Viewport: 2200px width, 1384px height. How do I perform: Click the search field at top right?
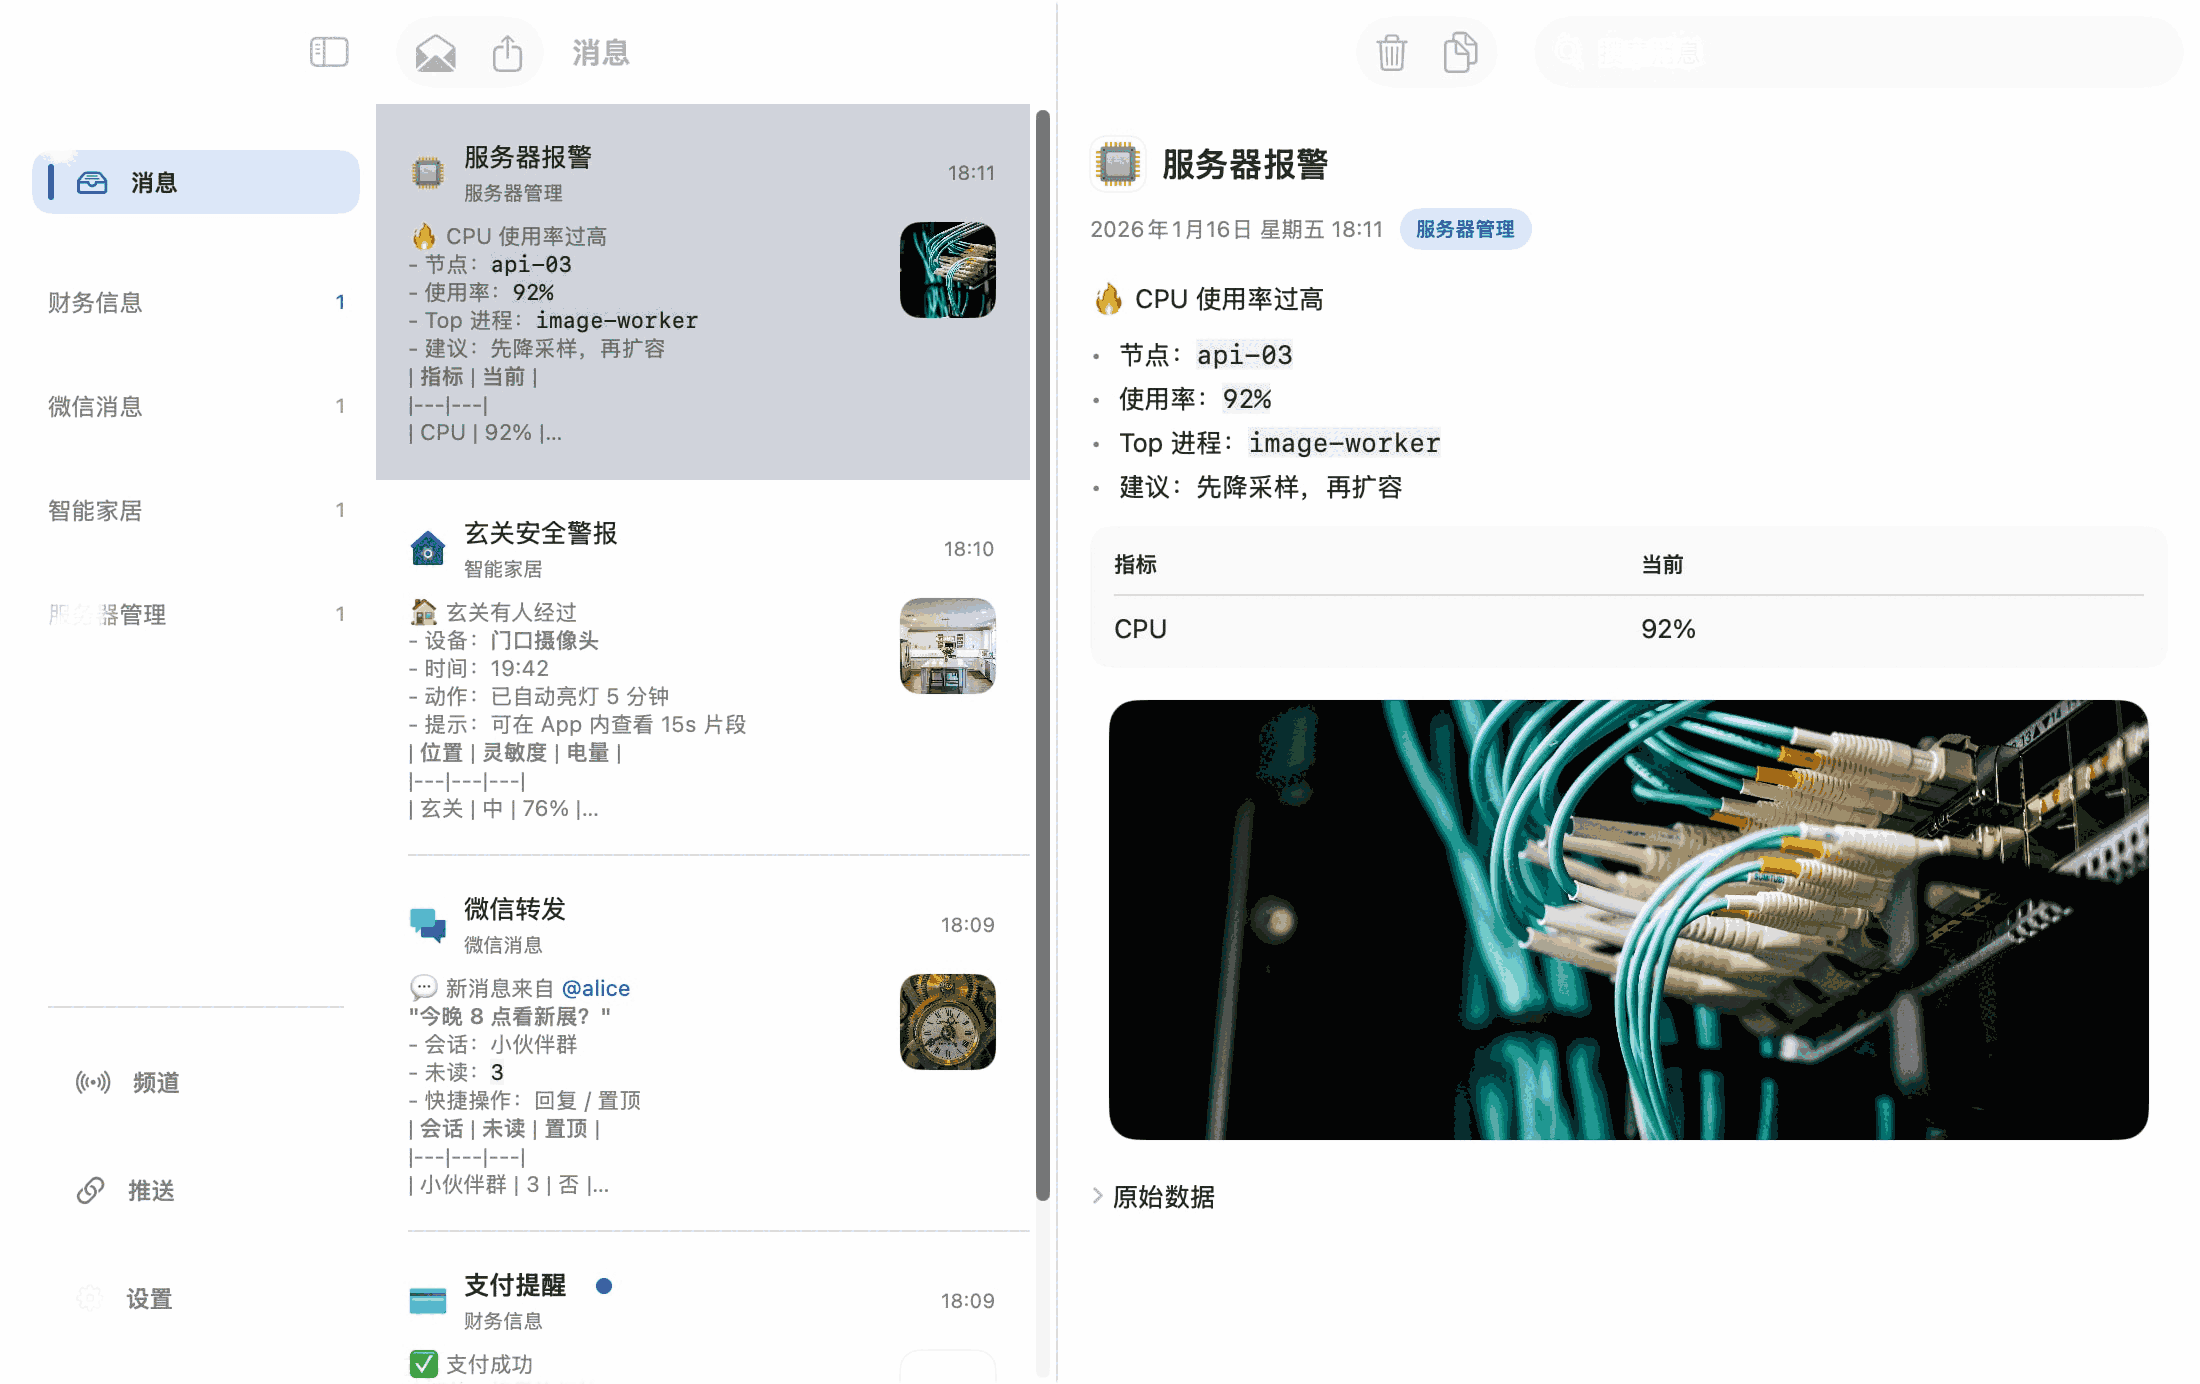[x=1860, y=52]
